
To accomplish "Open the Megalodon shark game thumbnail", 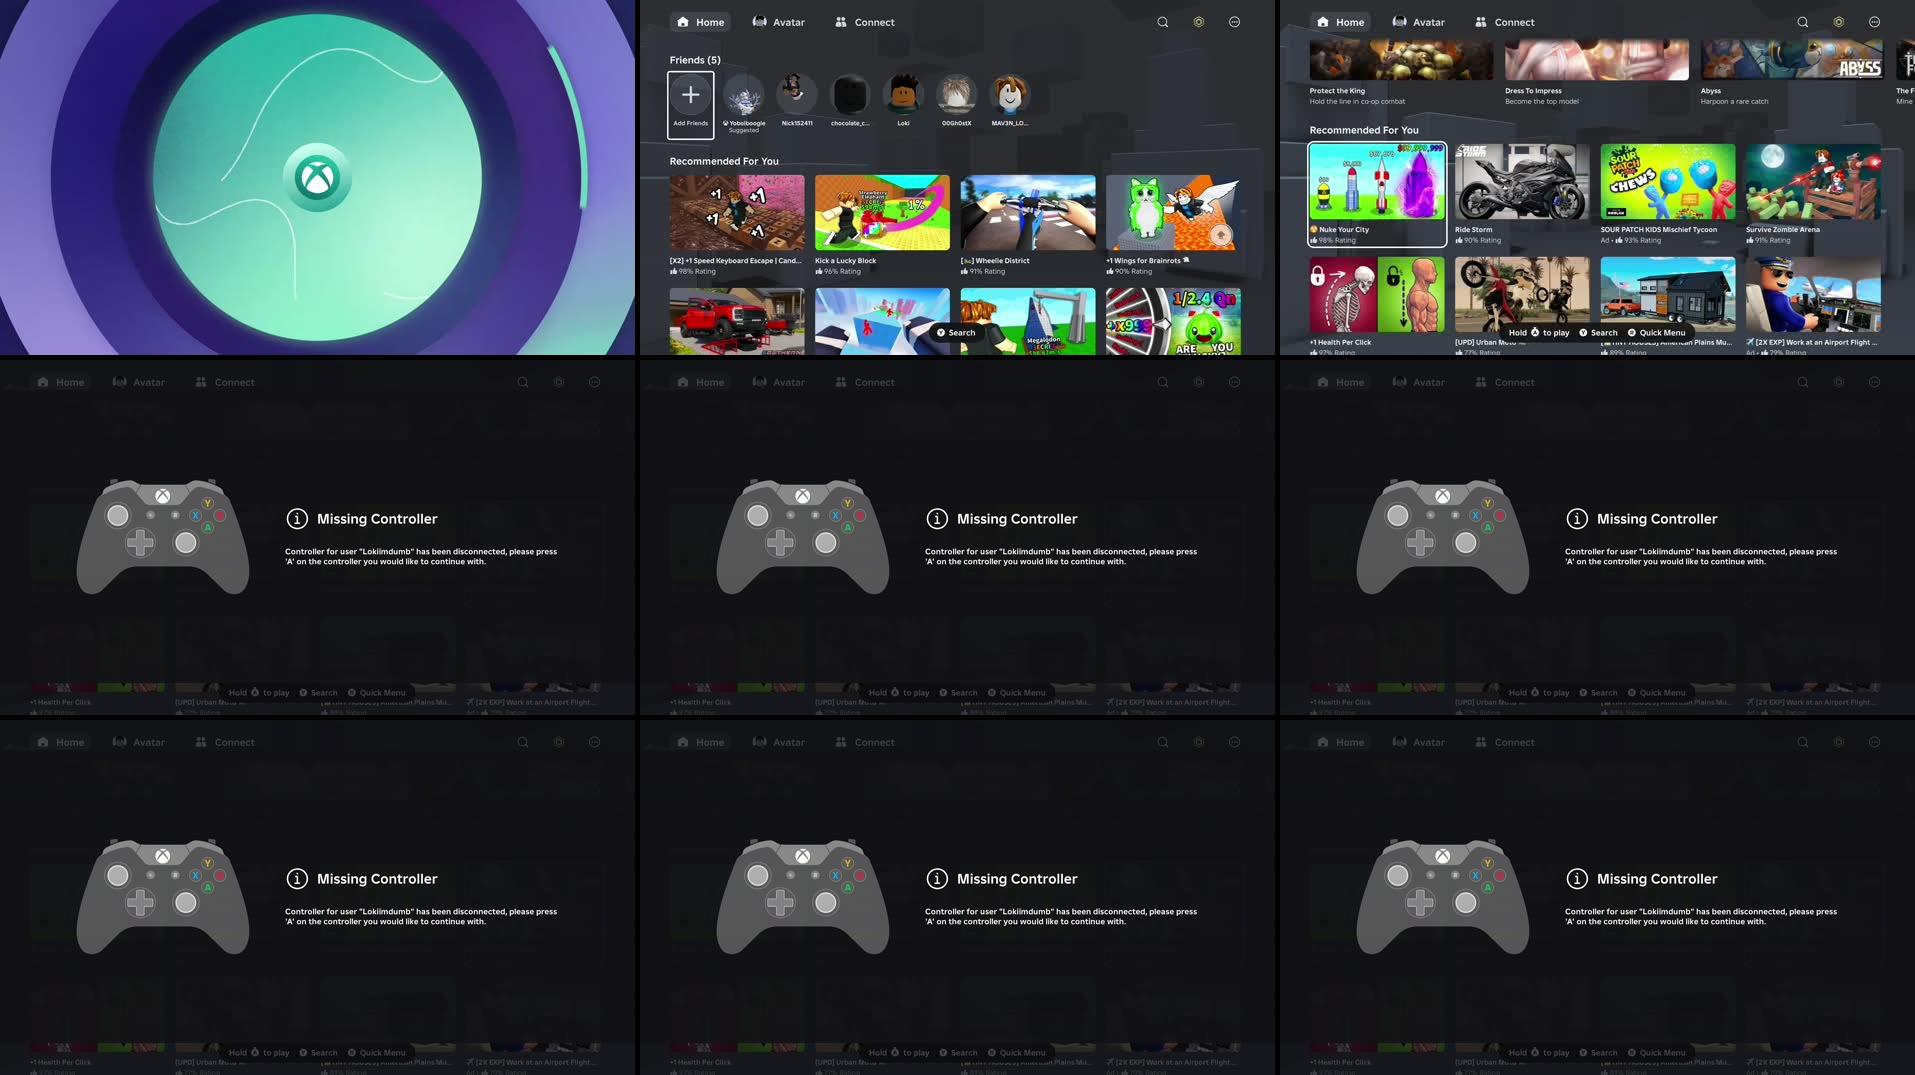I will click(1028, 321).
